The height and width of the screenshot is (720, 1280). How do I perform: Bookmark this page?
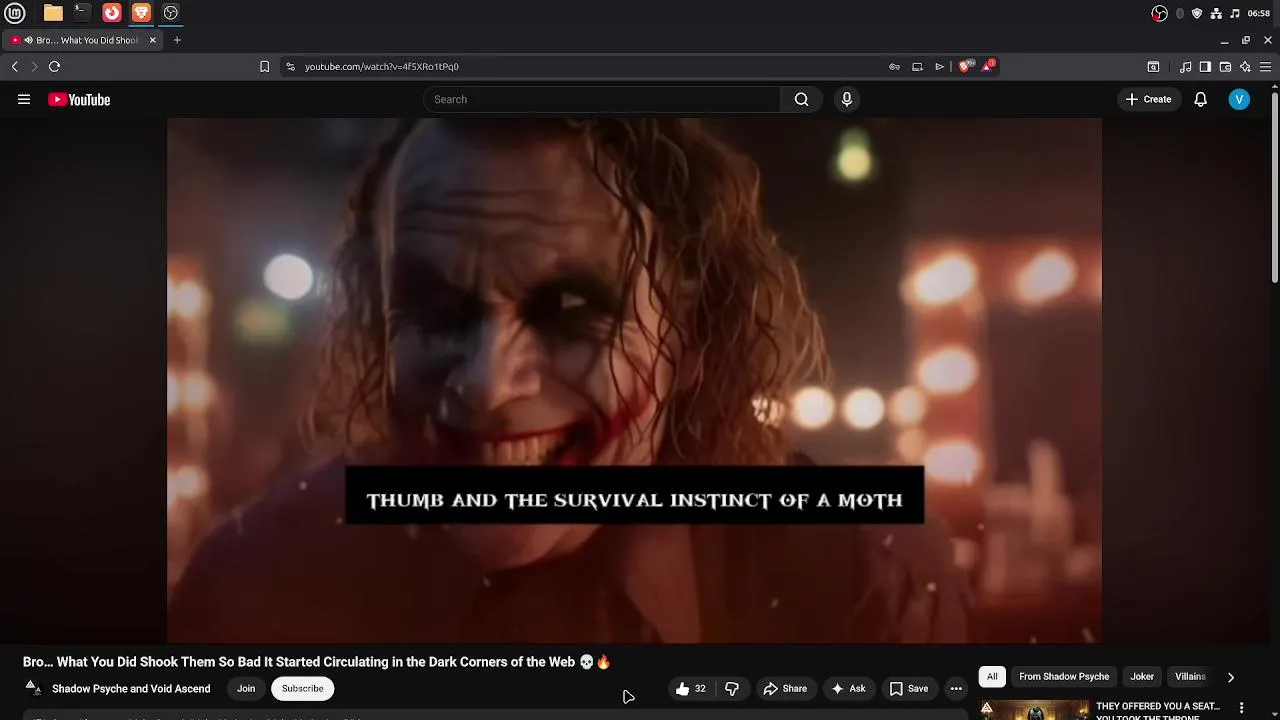pos(264,66)
